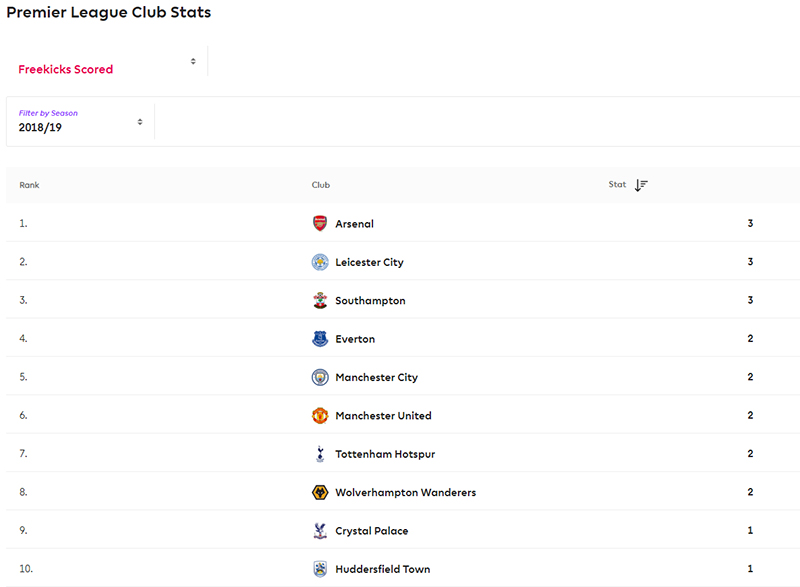Click the Club column header

(x=321, y=185)
